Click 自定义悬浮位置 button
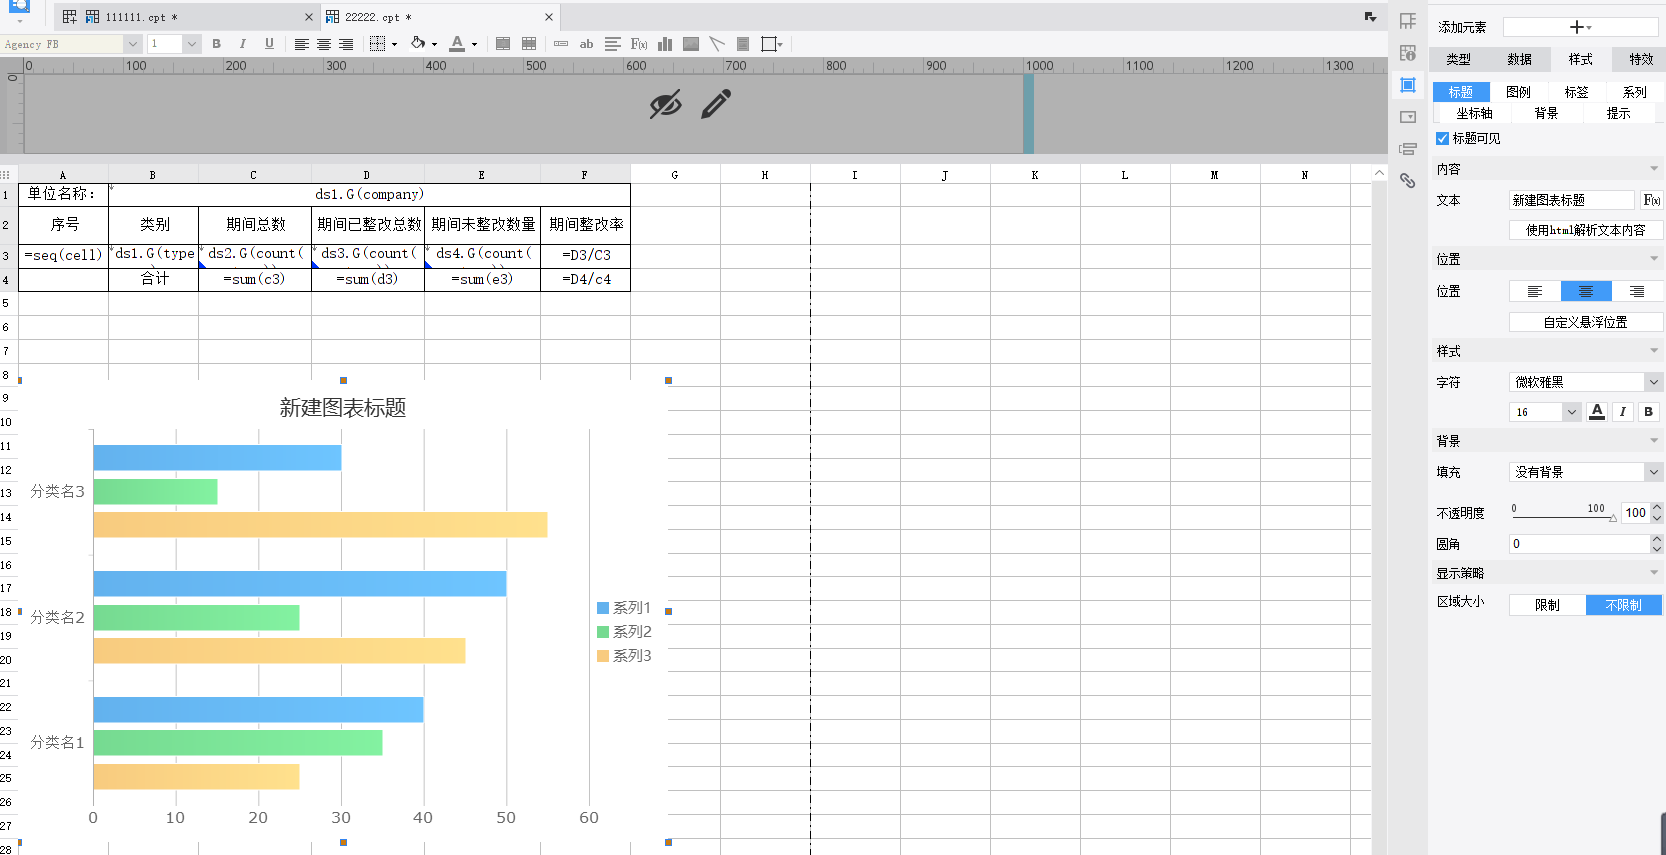Screen dimensions: 1666x855 1586,322
